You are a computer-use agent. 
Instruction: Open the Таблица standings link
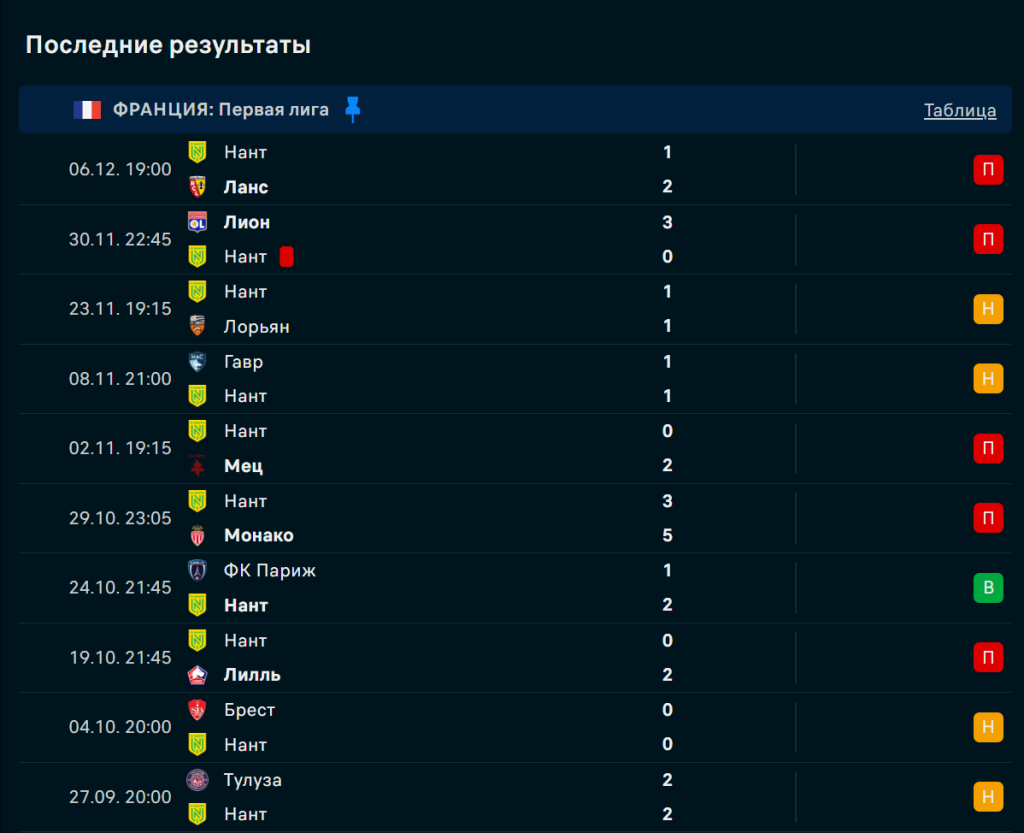coord(959,110)
